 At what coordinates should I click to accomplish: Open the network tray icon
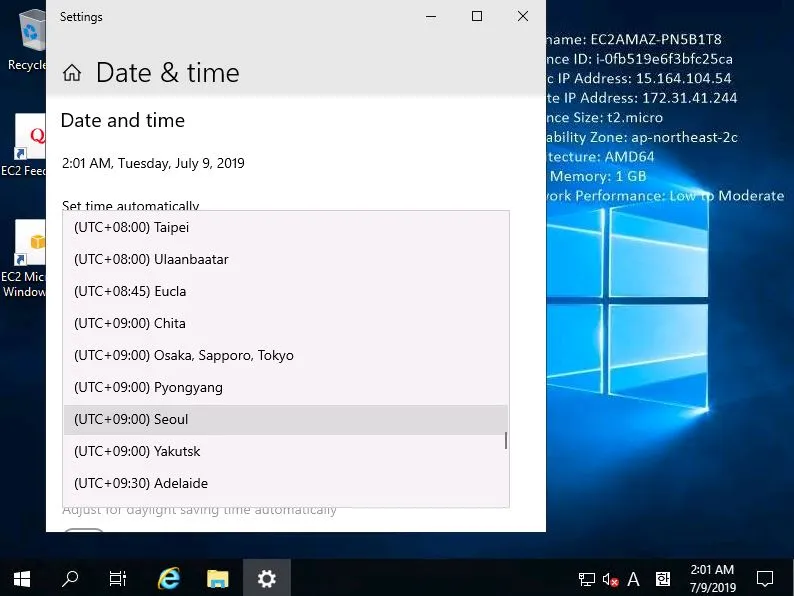pos(587,579)
